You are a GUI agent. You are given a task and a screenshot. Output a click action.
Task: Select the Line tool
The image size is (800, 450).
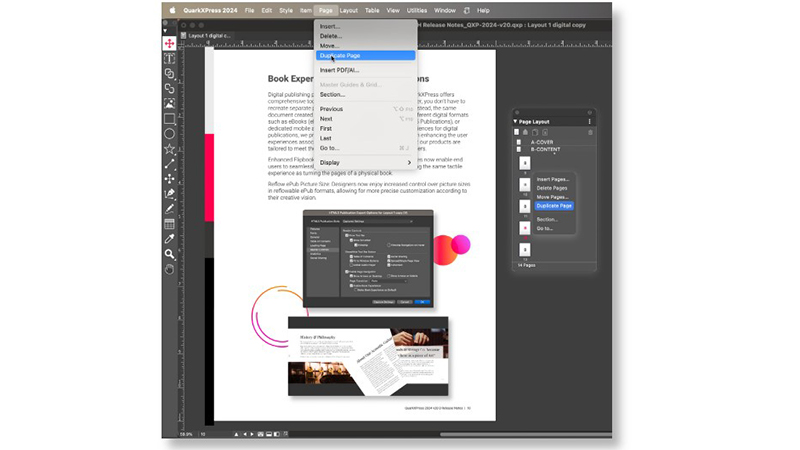coord(169,164)
